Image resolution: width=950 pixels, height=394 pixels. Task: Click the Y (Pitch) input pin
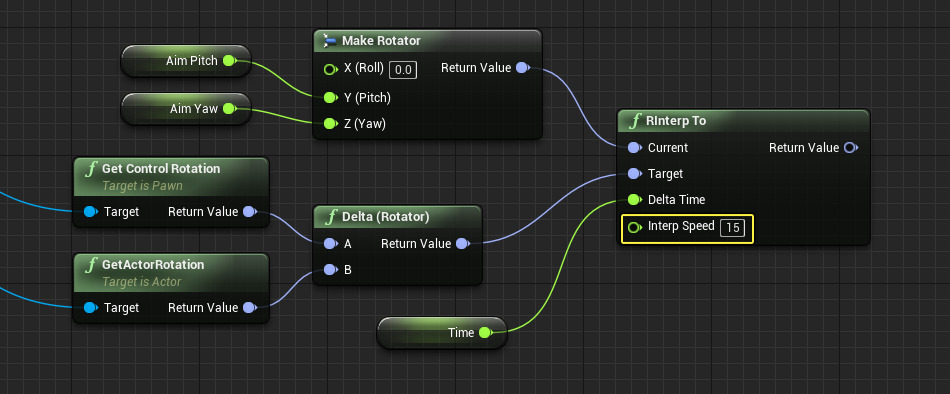(x=330, y=97)
